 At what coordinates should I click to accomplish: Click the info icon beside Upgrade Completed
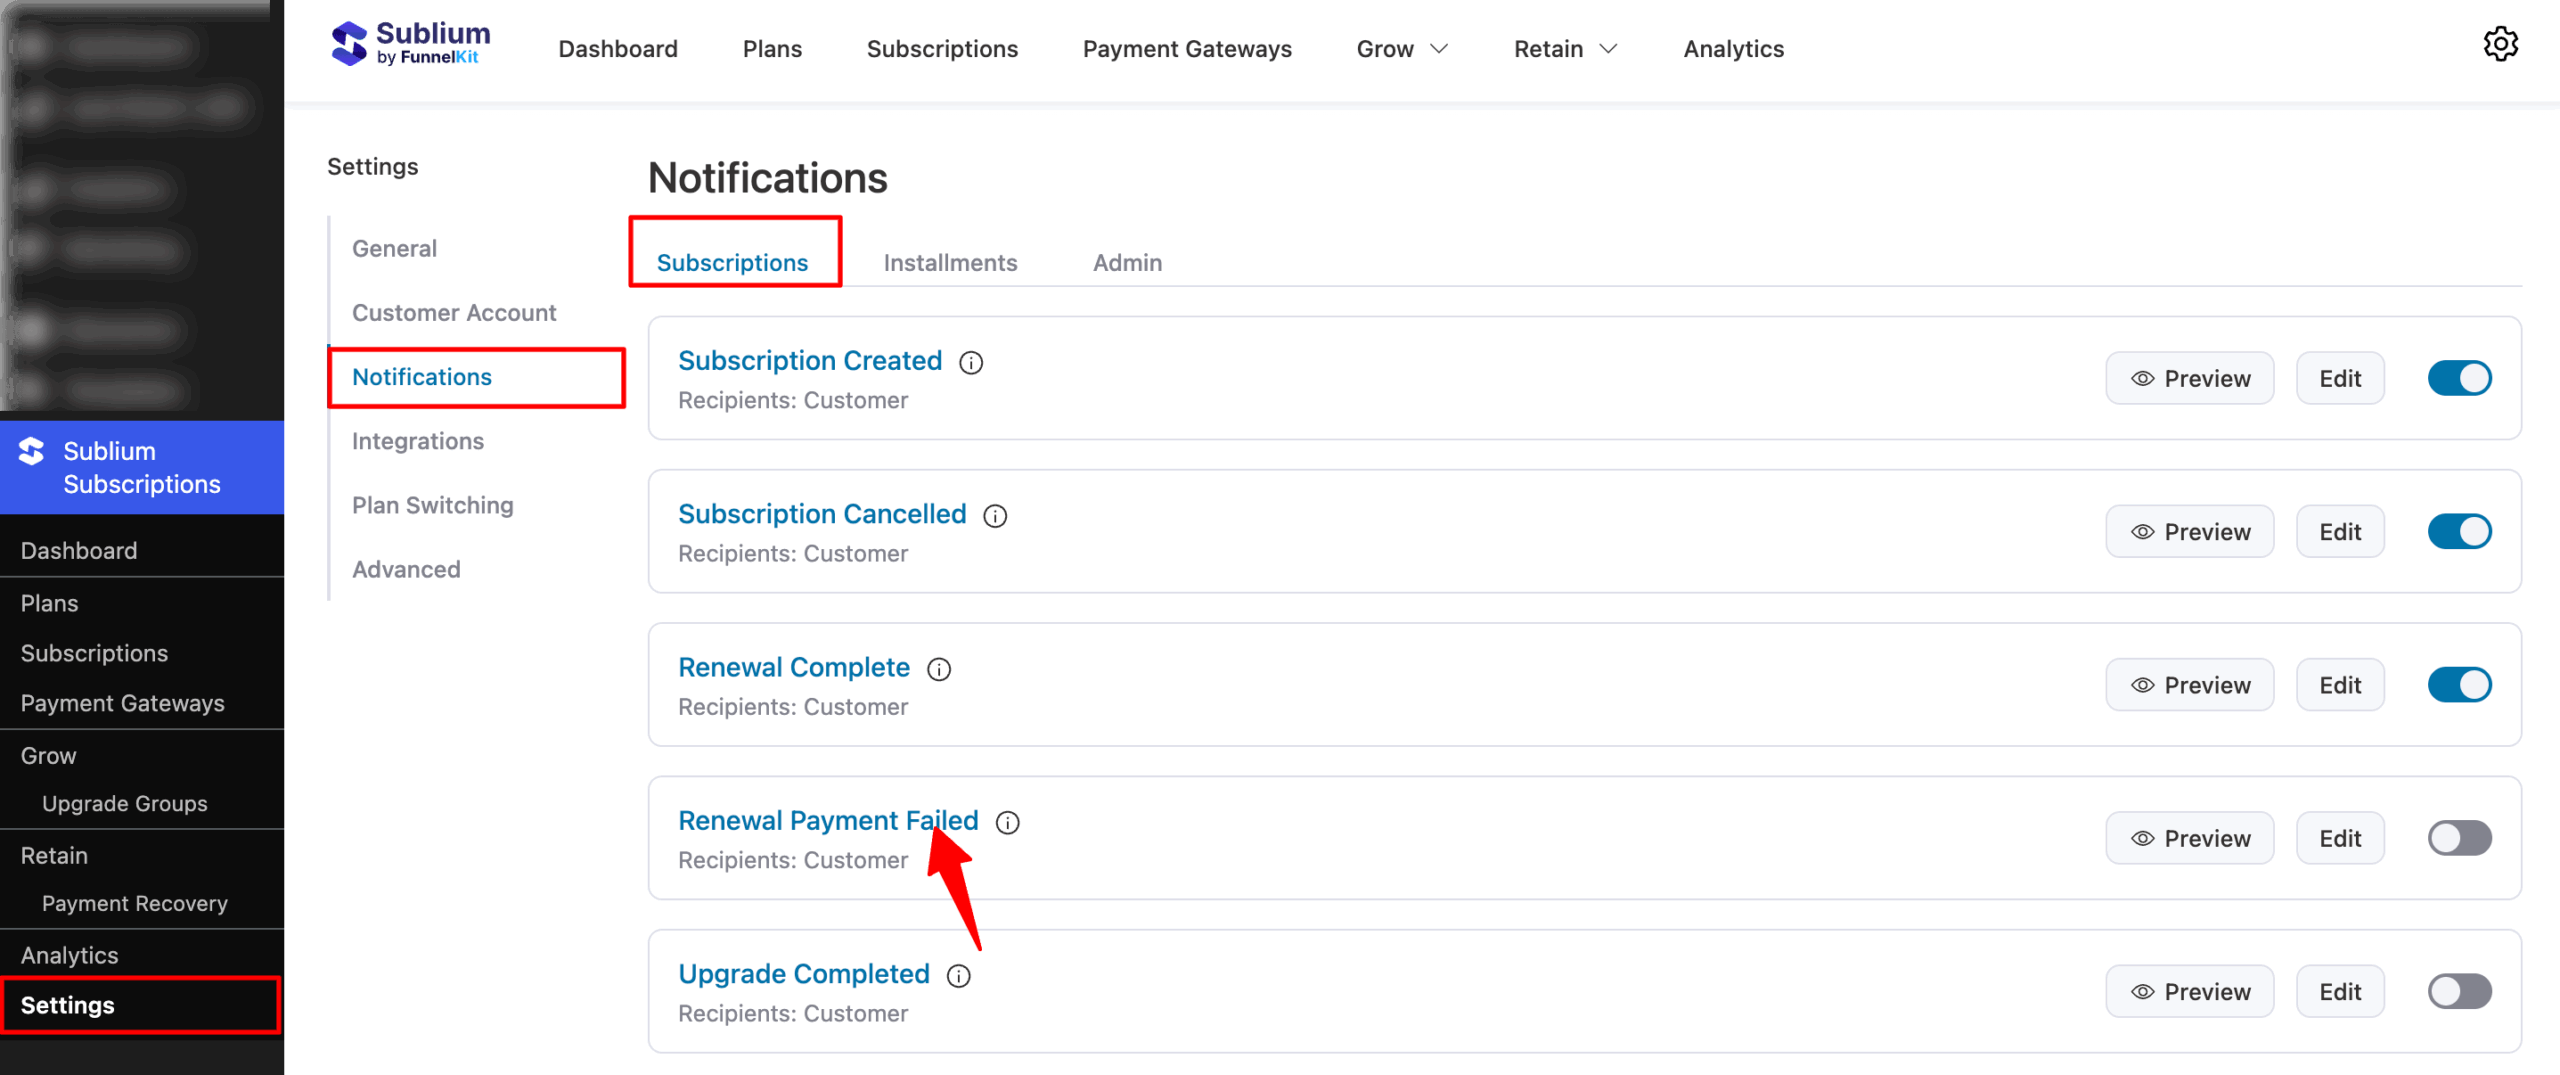958,975
